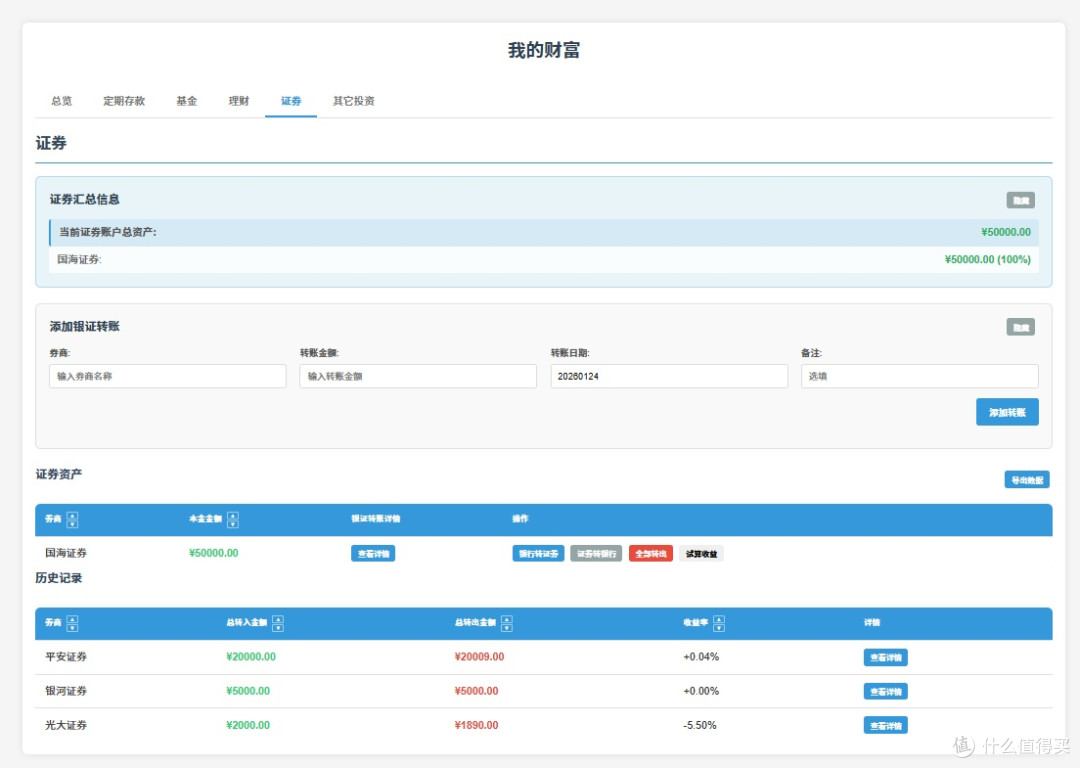Sort history by 总转出金额 arrows

tap(506, 623)
